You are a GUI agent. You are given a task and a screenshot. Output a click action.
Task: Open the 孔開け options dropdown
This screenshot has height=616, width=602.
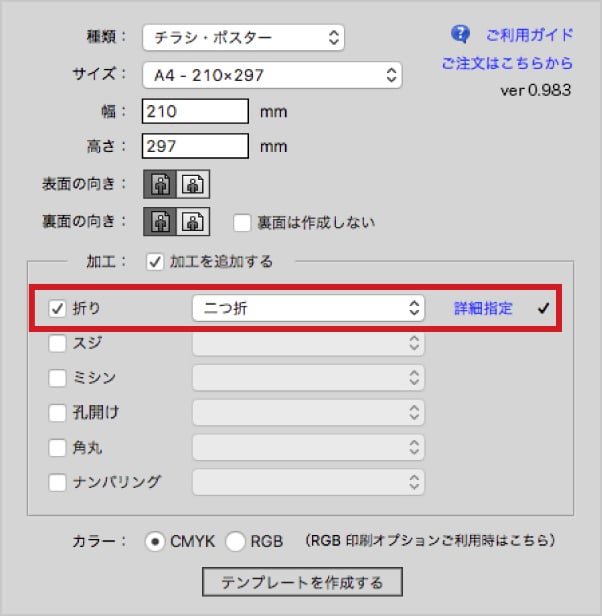click(308, 412)
